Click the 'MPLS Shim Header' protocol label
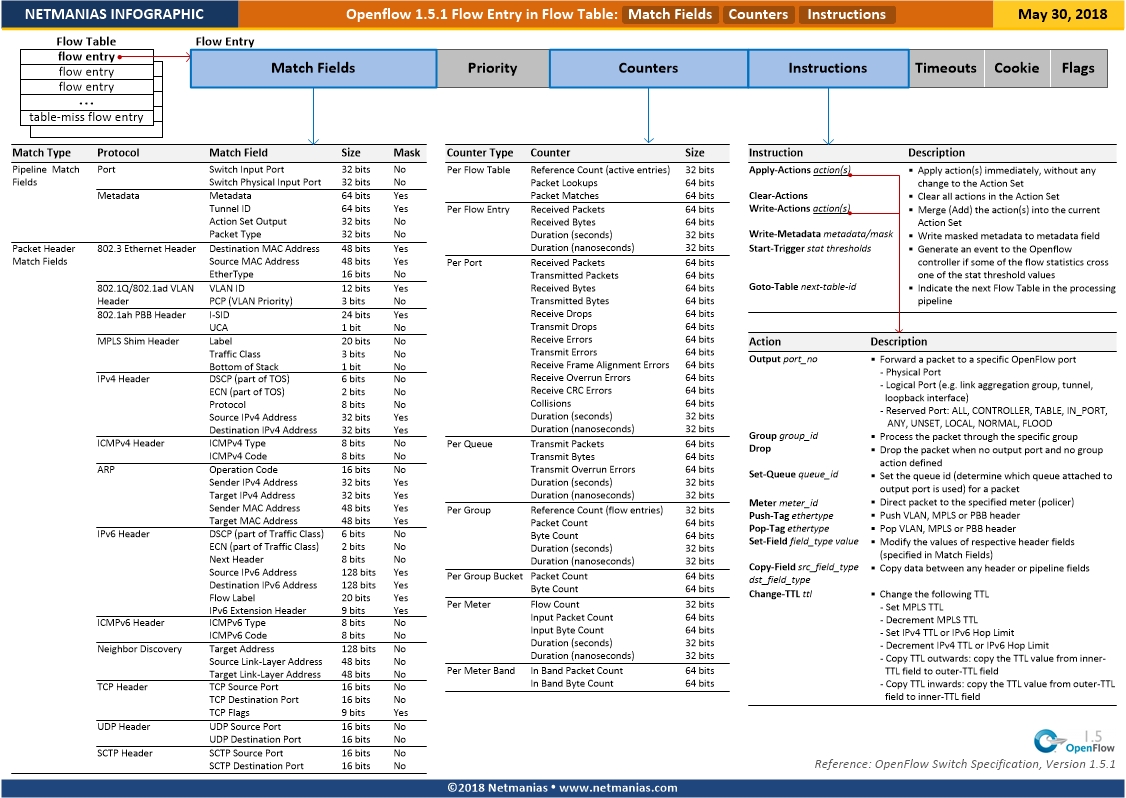Image resolution: width=1126 pixels, height=798 pixels. click(138, 341)
